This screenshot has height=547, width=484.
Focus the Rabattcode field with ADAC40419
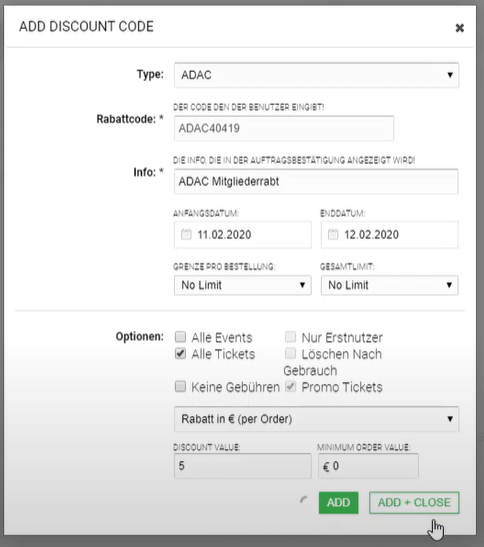(284, 128)
